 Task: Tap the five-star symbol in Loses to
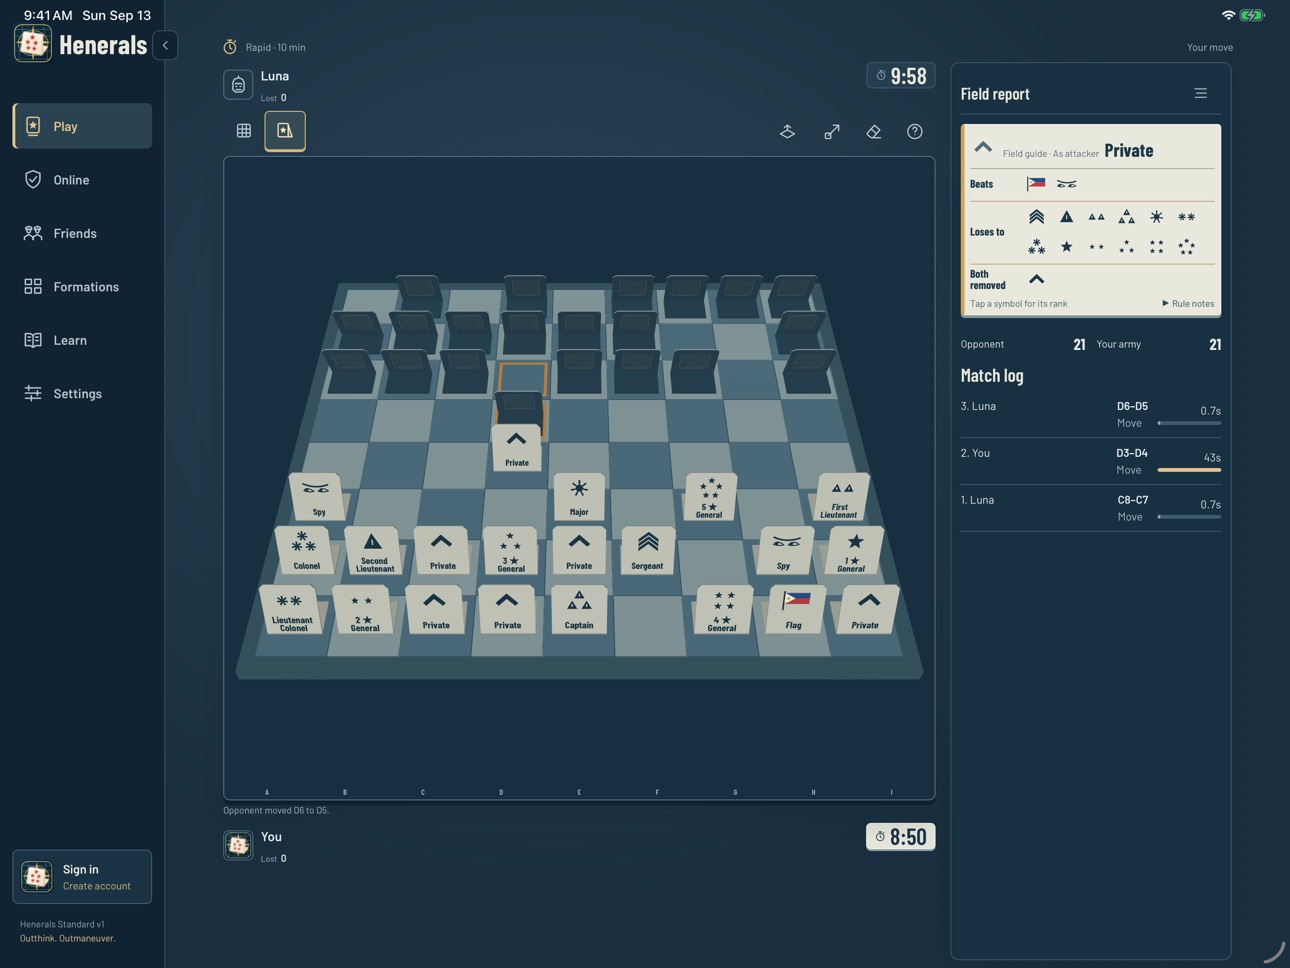point(1186,246)
